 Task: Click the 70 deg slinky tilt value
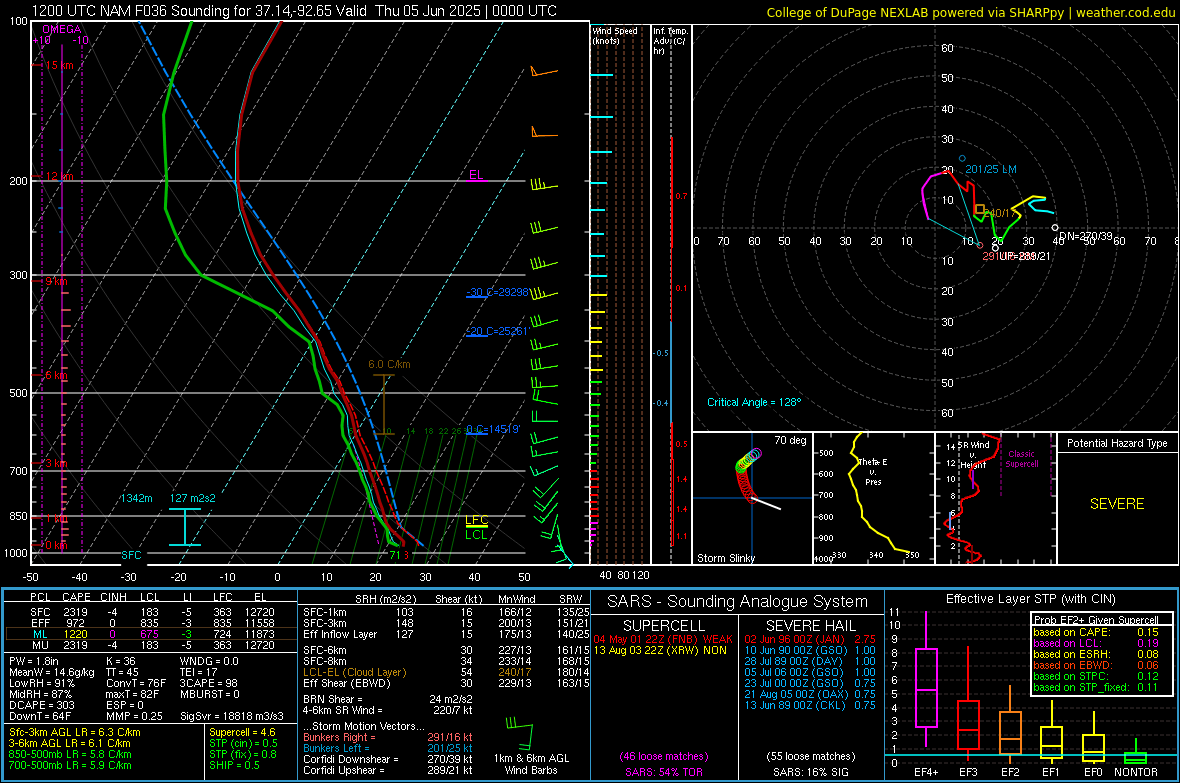790,440
